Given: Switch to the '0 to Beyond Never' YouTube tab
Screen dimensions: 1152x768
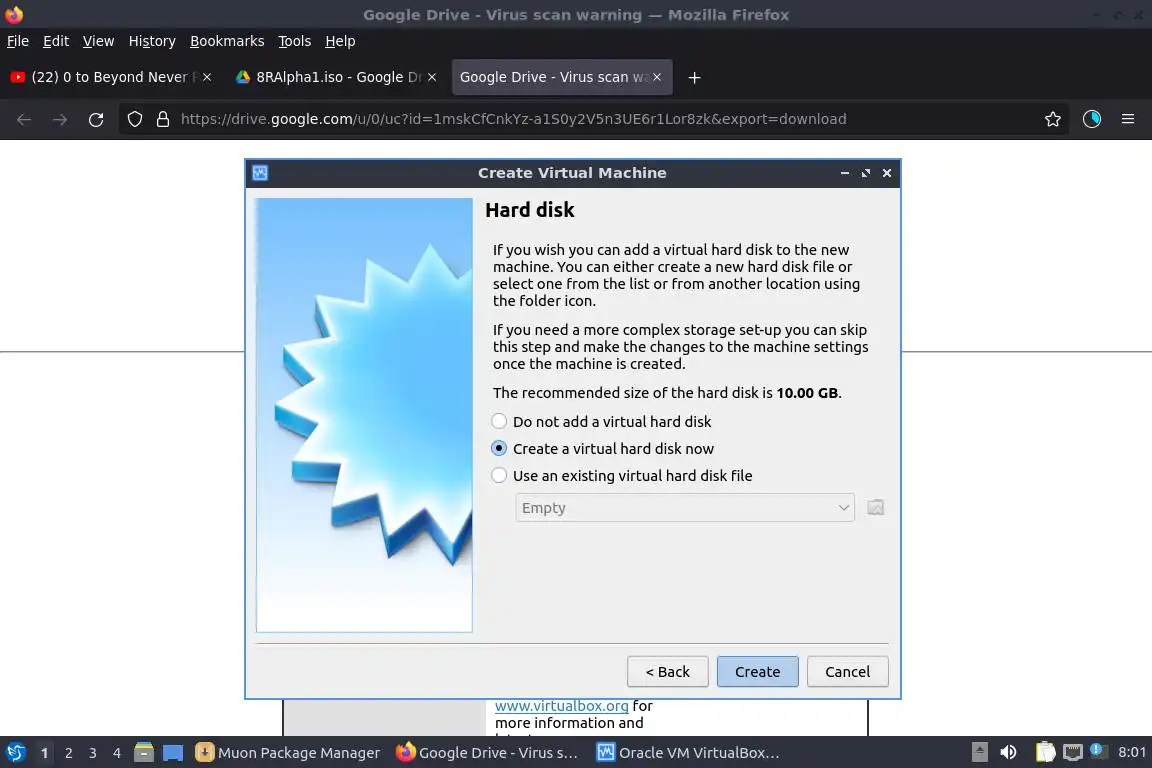Looking at the screenshot, I should coord(110,77).
